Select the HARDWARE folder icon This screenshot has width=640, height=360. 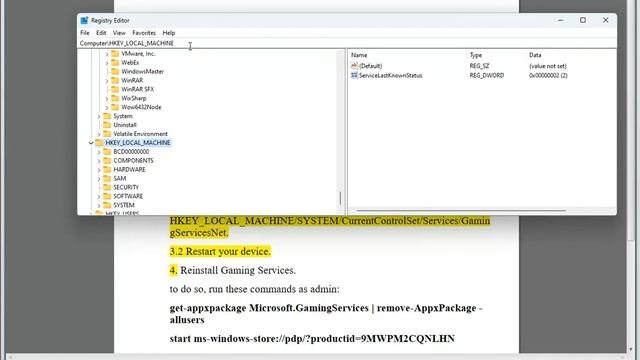(107, 169)
